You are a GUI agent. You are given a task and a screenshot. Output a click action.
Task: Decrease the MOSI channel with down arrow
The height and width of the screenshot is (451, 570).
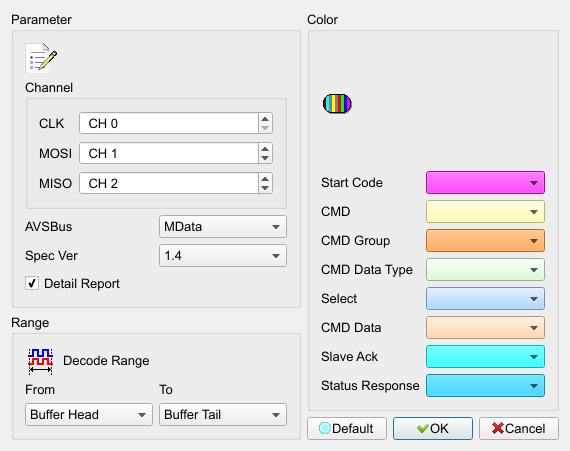(x=265, y=158)
